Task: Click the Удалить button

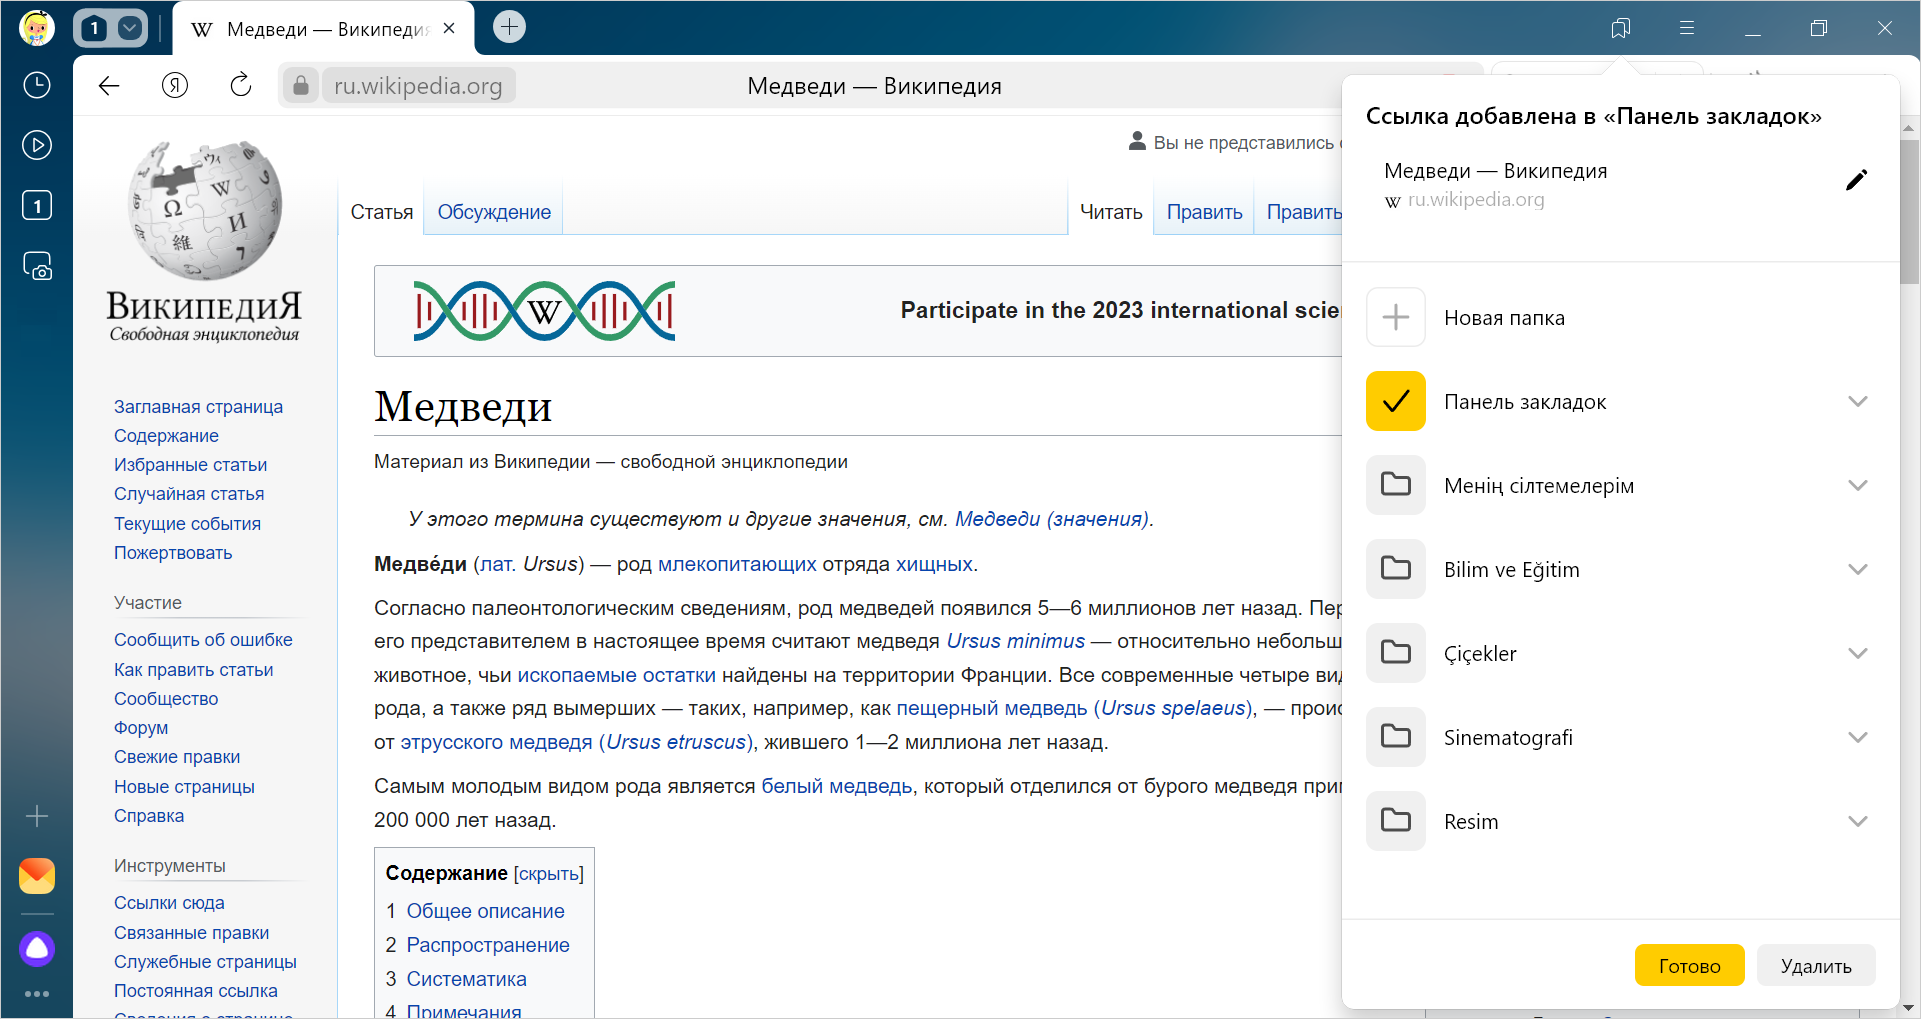Action: tap(1815, 966)
